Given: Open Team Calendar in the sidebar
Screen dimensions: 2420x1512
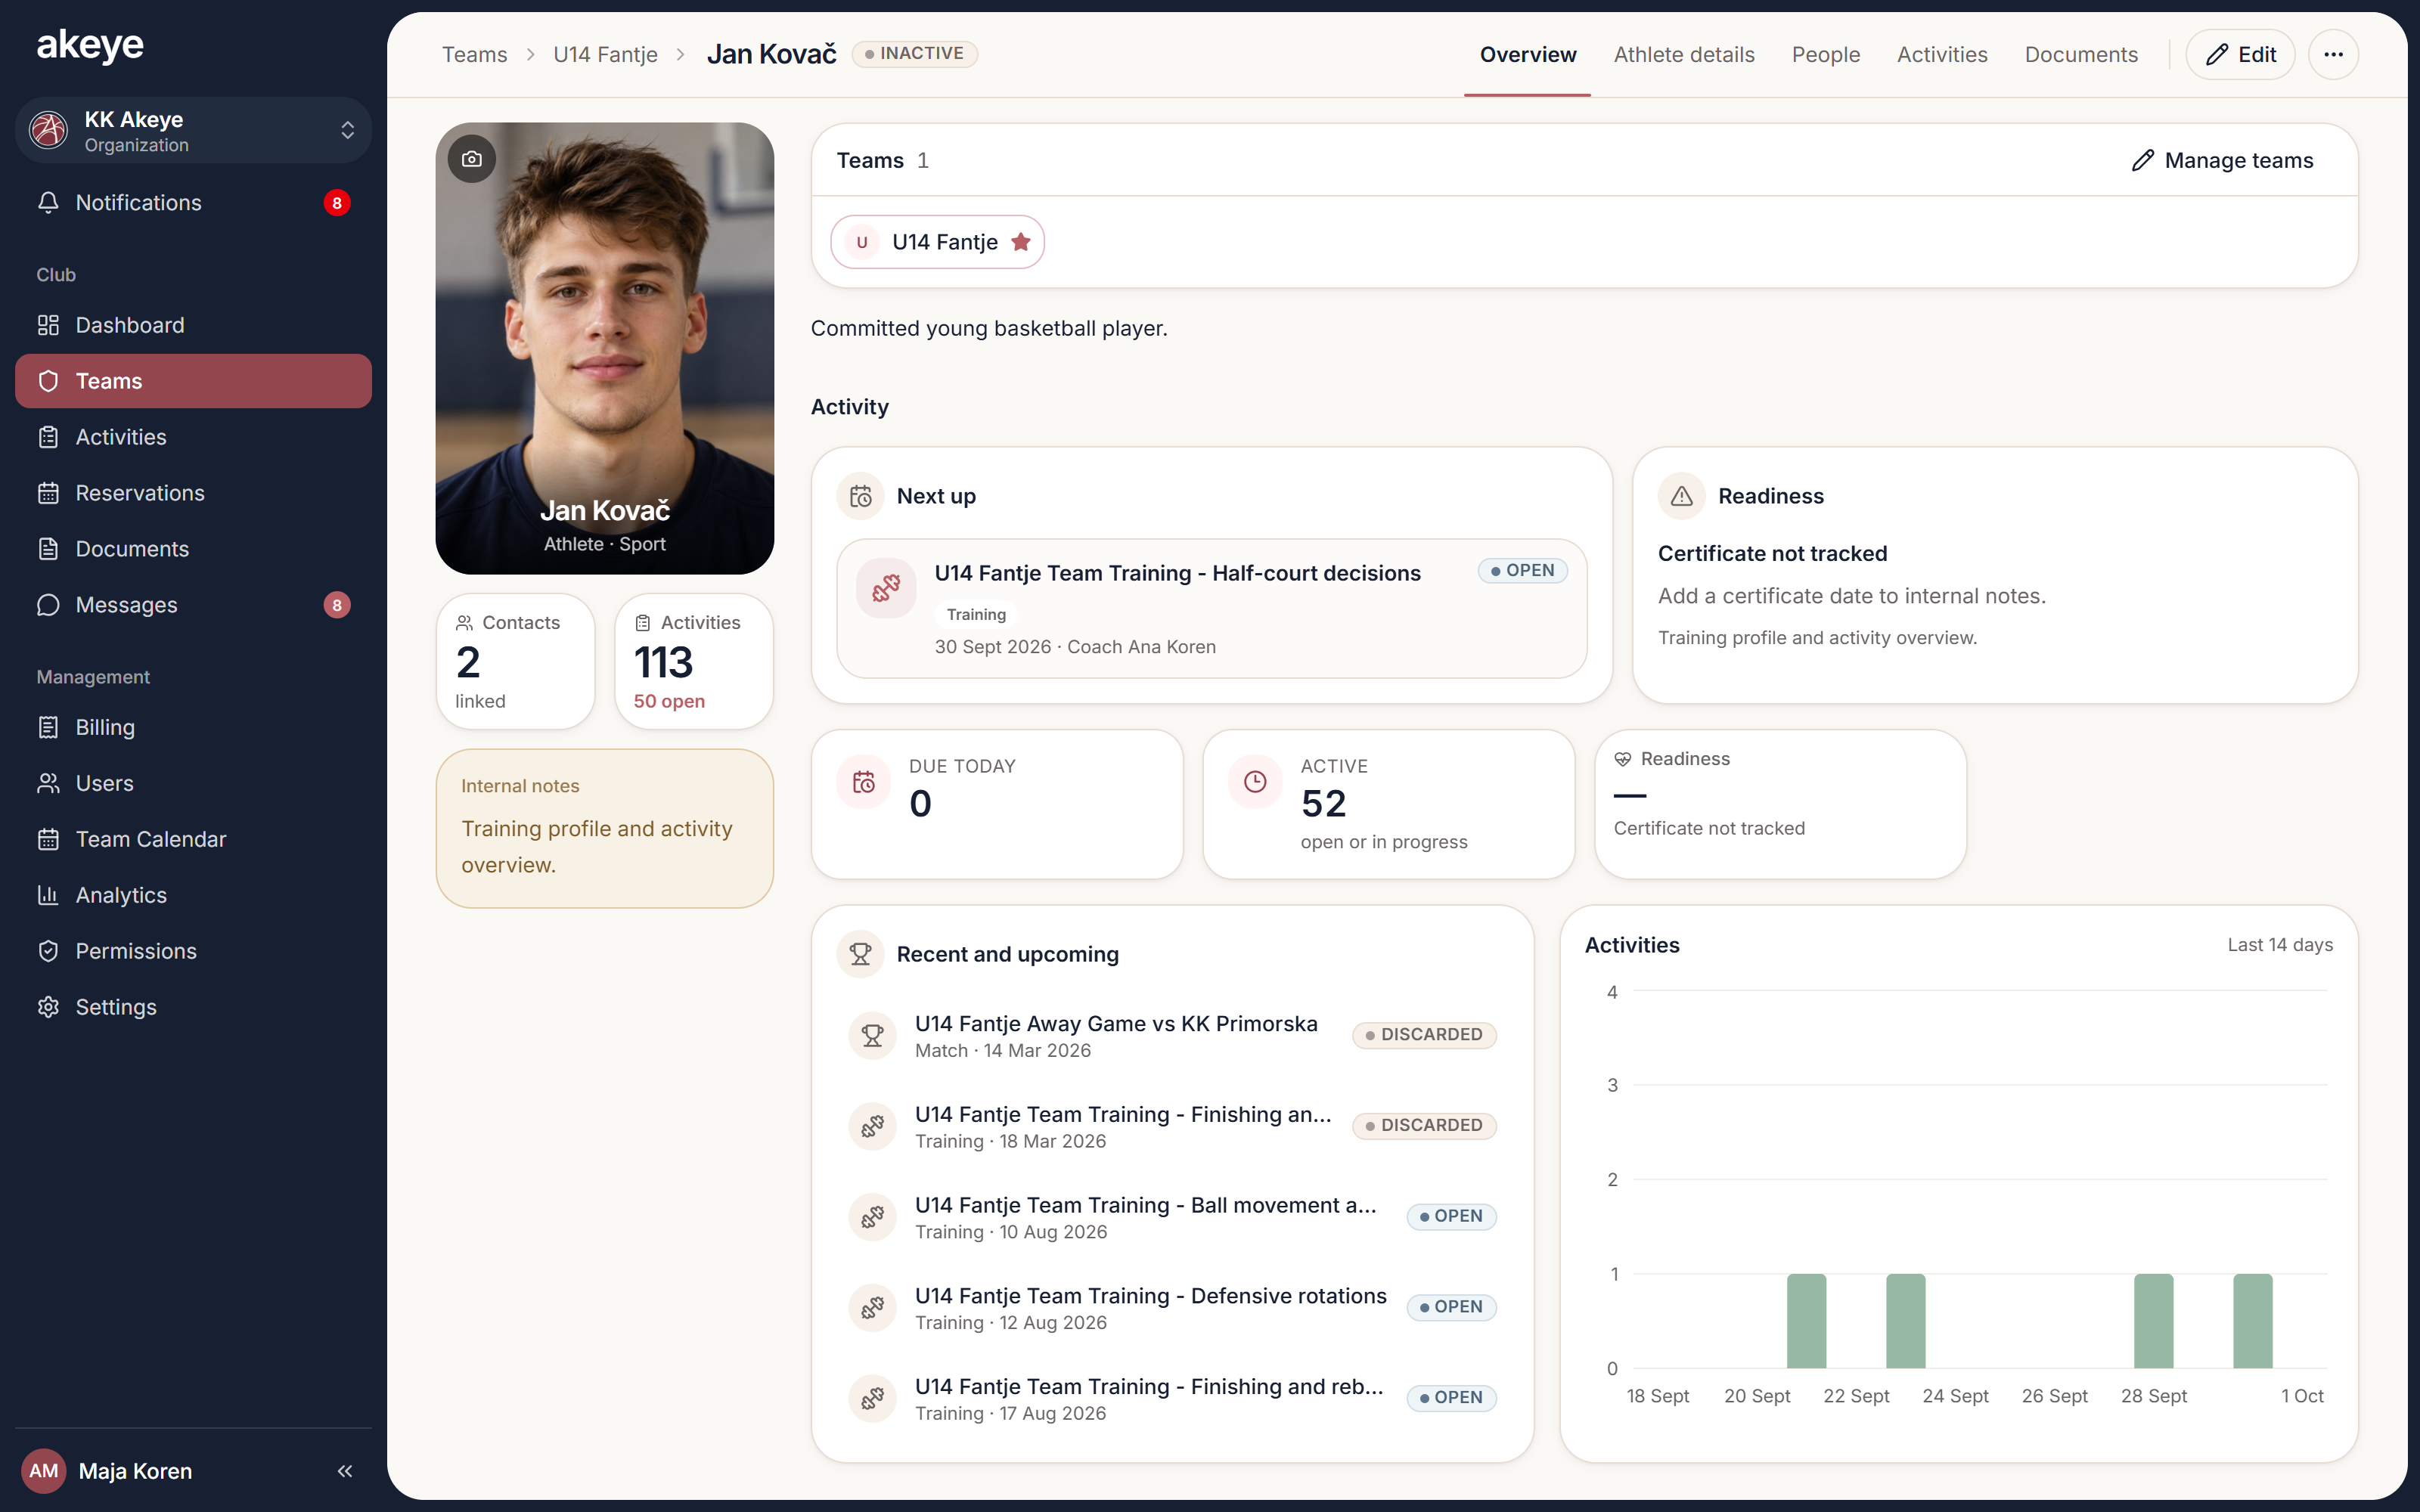Looking at the screenshot, I should pyautogui.click(x=193, y=839).
